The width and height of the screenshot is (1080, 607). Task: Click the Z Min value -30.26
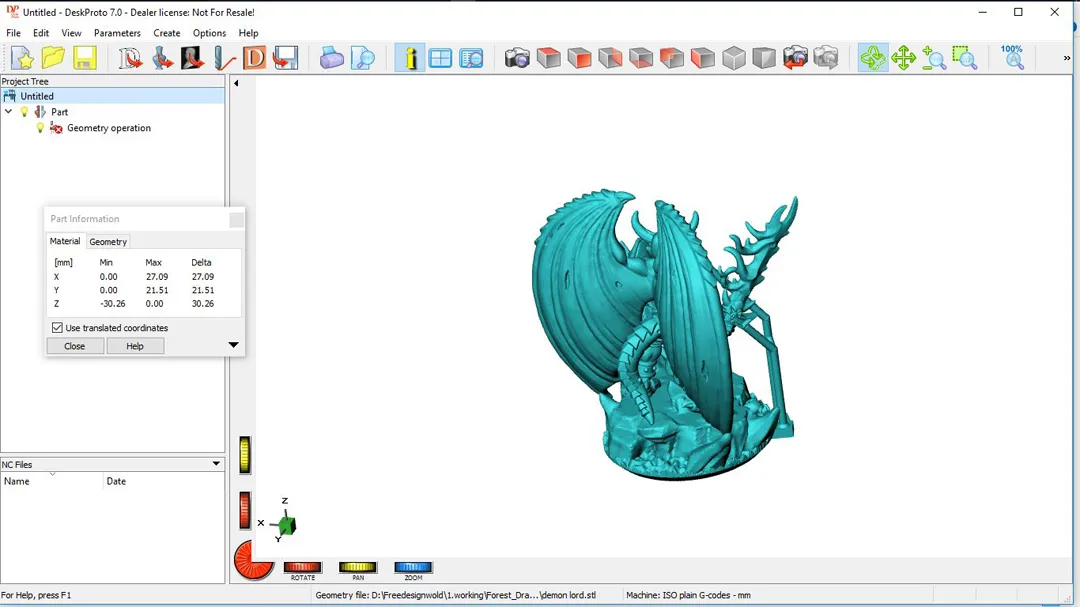tap(112, 303)
